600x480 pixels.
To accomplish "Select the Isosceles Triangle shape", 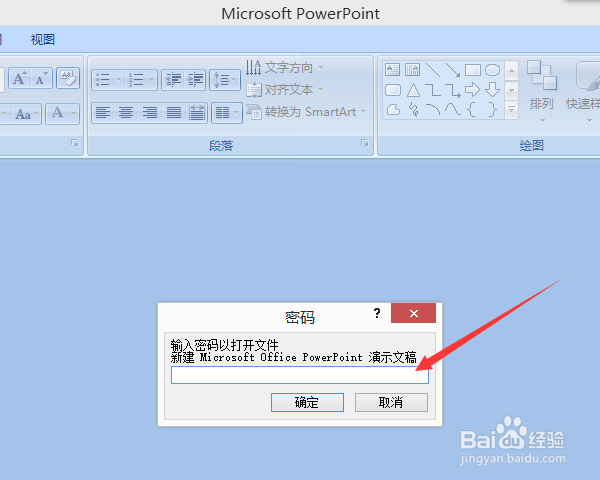I will [x=413, y=90].
